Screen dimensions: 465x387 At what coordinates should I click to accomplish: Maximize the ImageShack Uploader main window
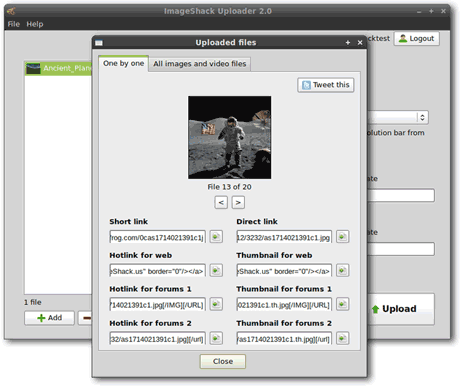[431, 11]
